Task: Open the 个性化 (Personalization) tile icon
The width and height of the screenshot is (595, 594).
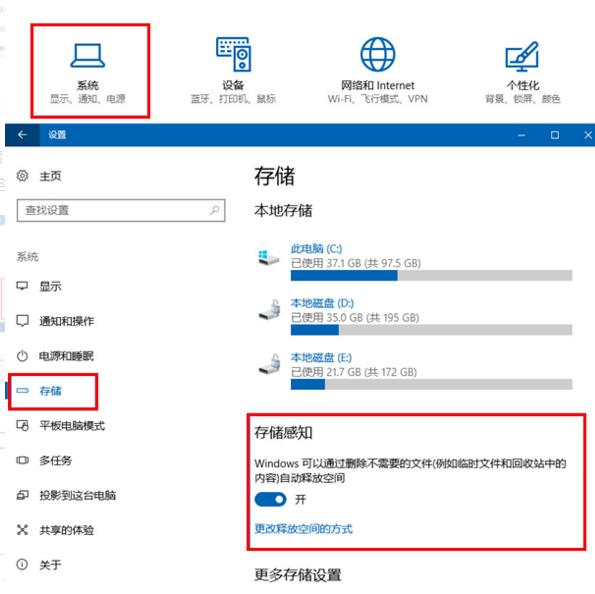Action: point(522,56)
